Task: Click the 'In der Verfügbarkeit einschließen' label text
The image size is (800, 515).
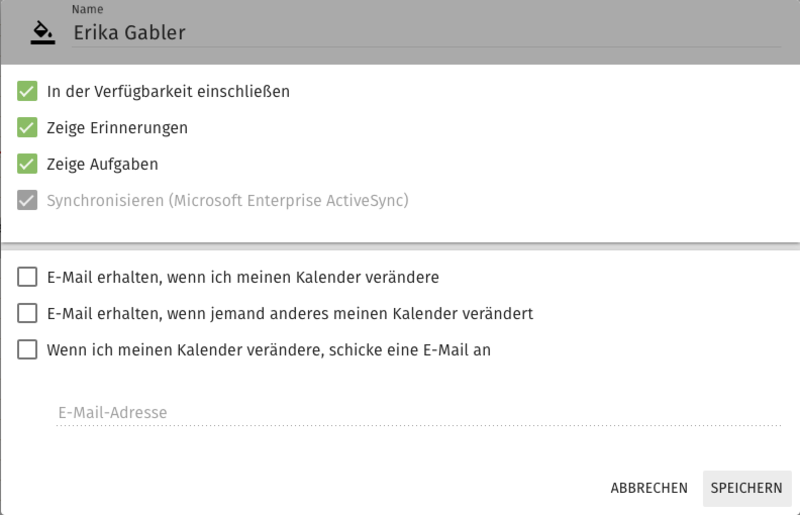Action: coord(168,92)
